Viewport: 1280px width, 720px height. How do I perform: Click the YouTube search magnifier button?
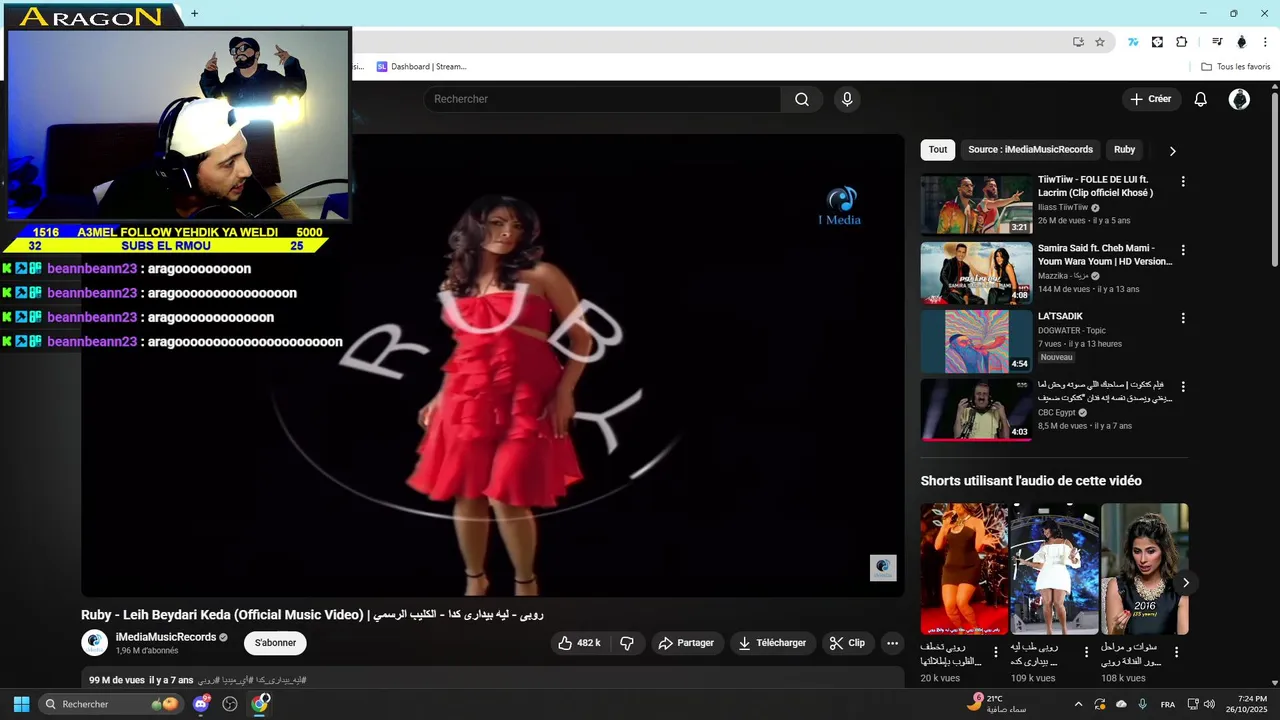coord(802,99)
